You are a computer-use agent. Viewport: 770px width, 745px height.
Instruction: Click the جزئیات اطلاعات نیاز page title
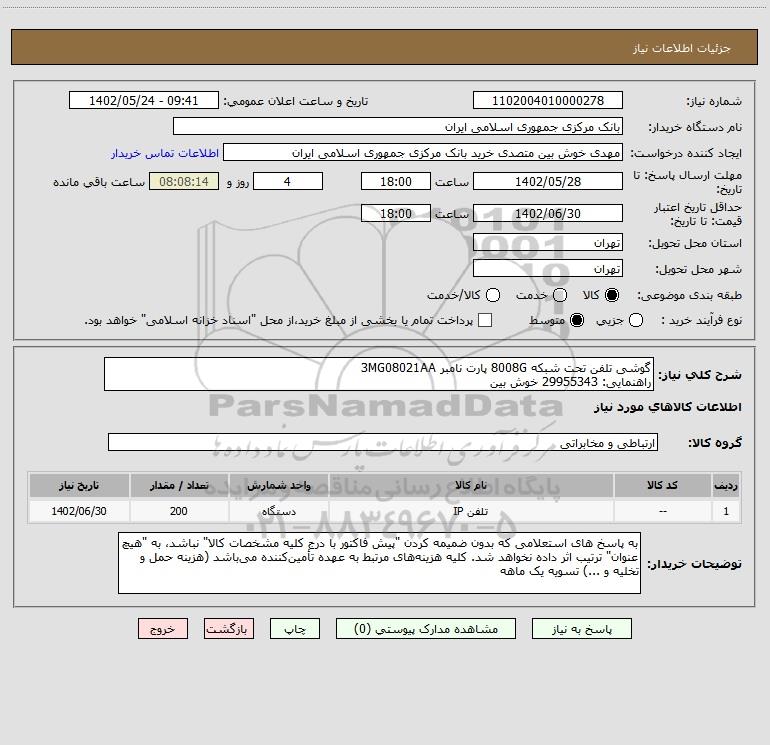681,48
